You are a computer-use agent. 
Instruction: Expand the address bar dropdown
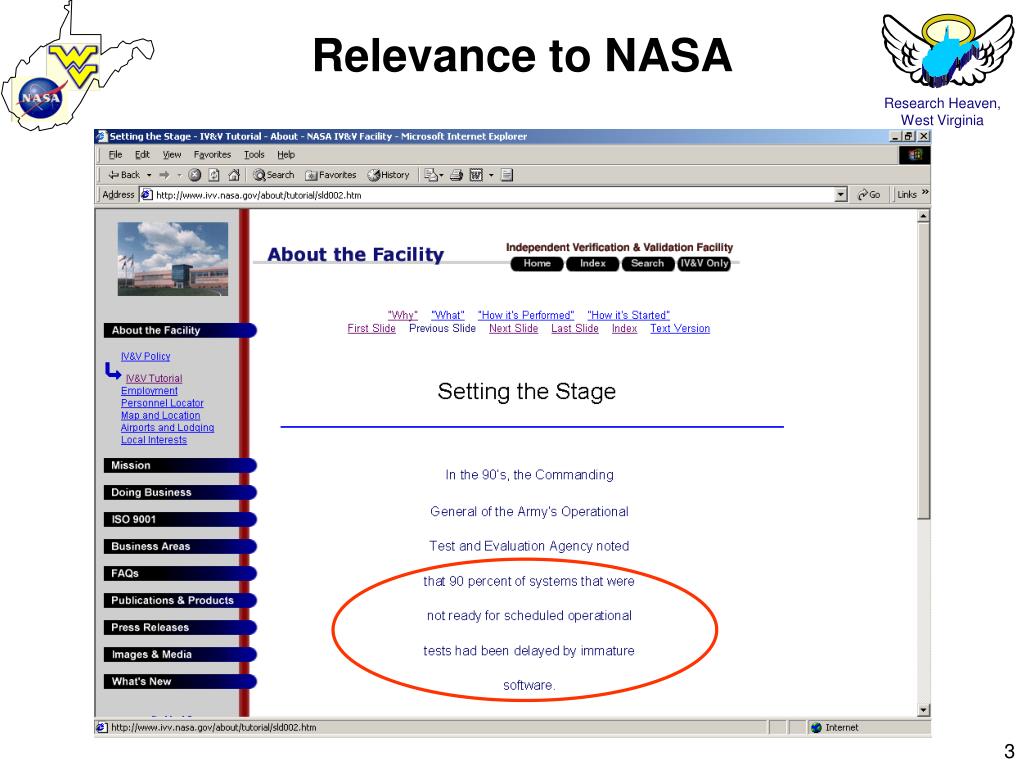tap(841, 195)
